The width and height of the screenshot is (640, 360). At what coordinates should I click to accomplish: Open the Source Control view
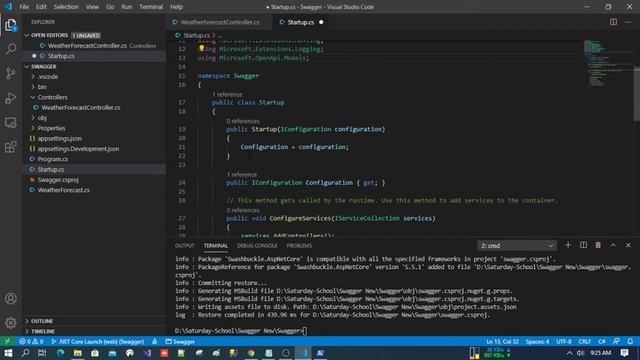click(x=11, y=73)
